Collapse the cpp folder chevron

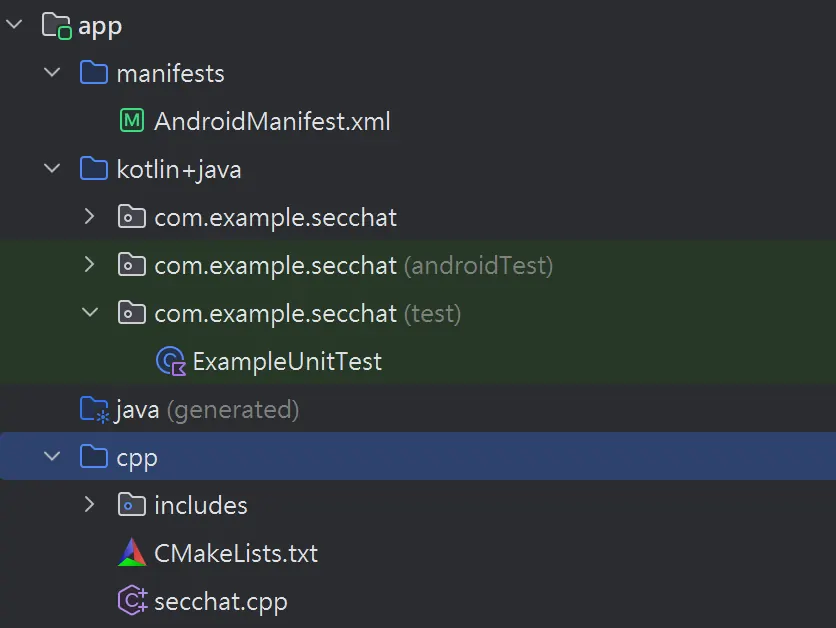coord(52,456)
